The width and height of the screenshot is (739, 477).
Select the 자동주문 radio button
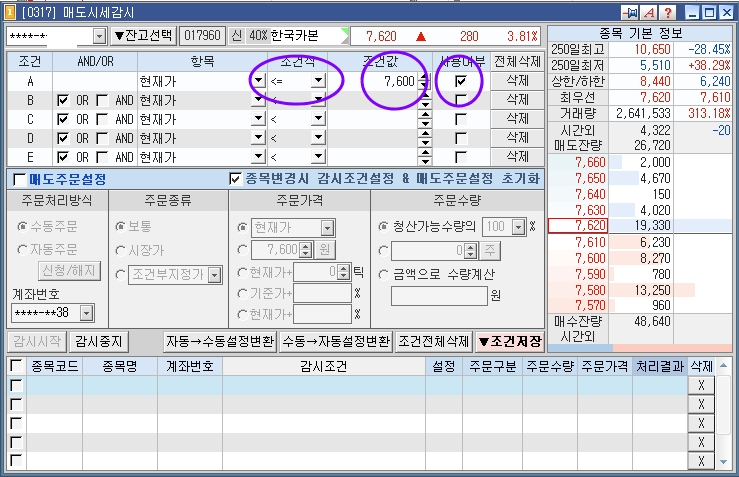(23, 249)
